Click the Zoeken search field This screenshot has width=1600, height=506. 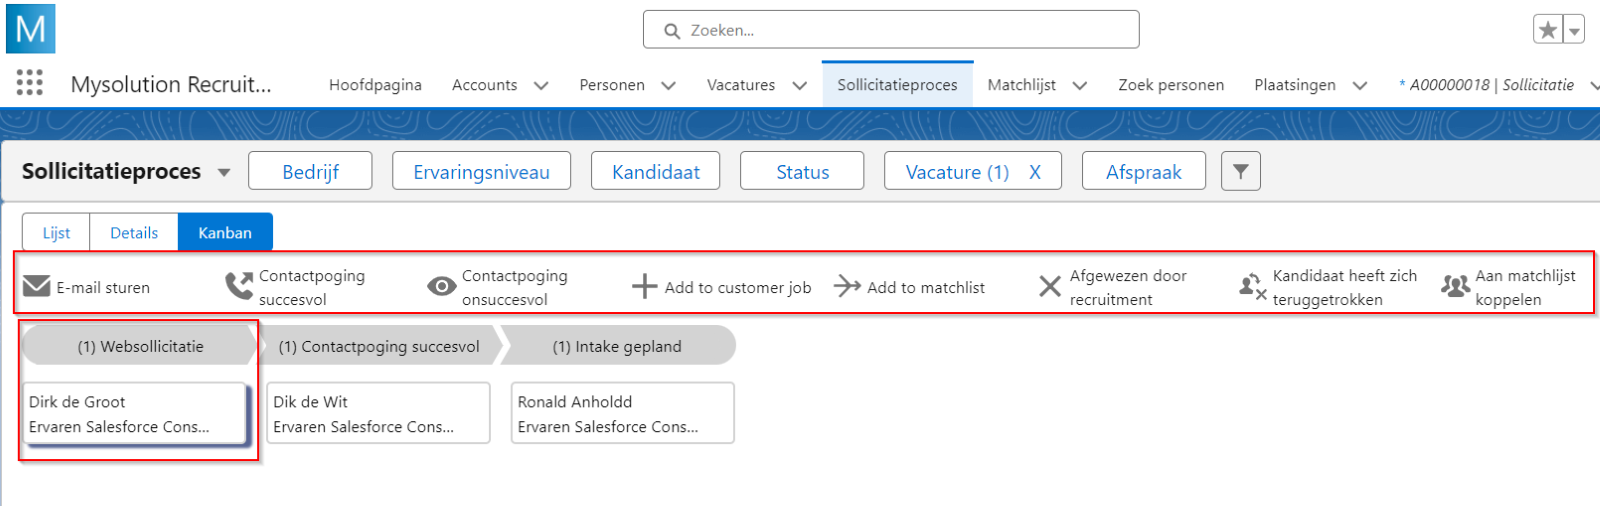(x=890, y=30)
